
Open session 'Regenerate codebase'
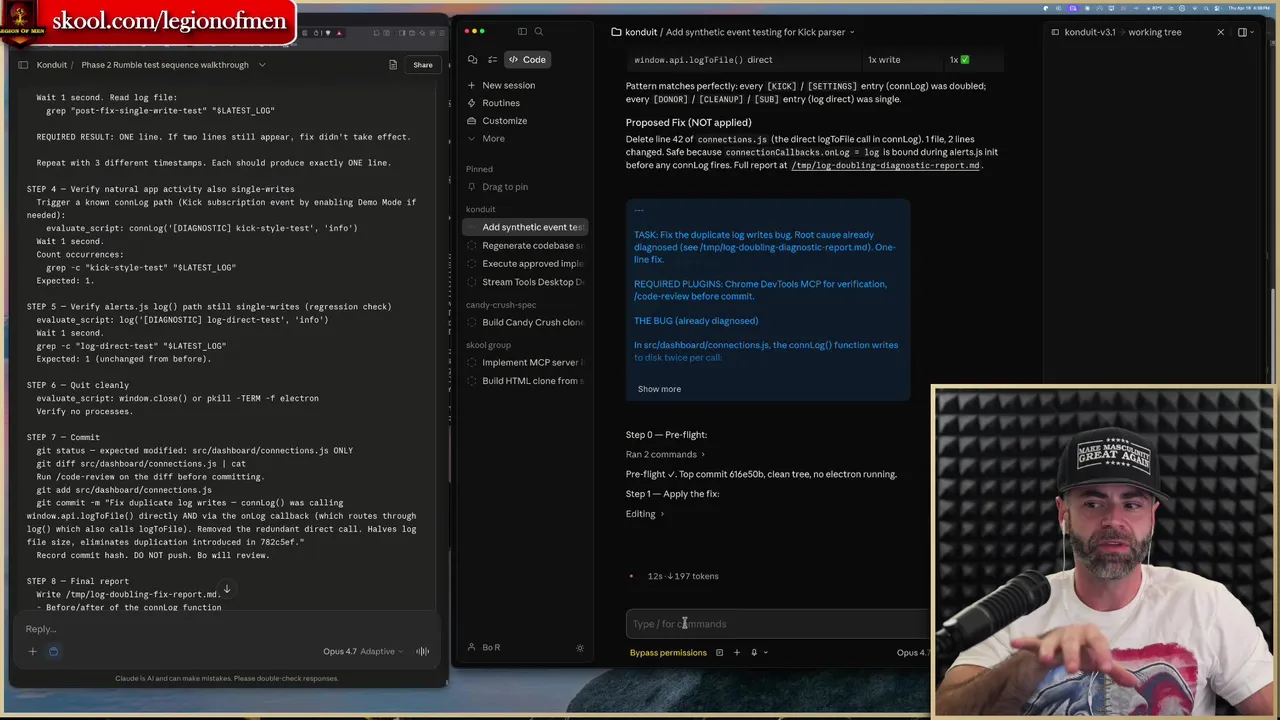point(527,245)
